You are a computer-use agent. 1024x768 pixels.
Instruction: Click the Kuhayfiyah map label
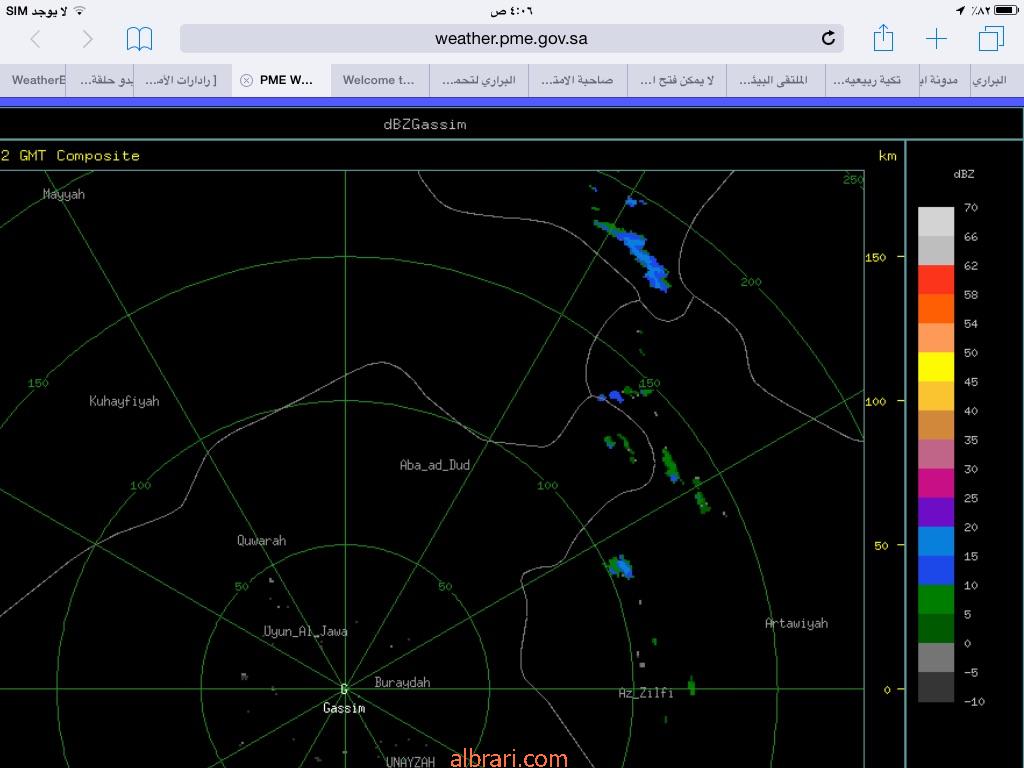point(124,402)
